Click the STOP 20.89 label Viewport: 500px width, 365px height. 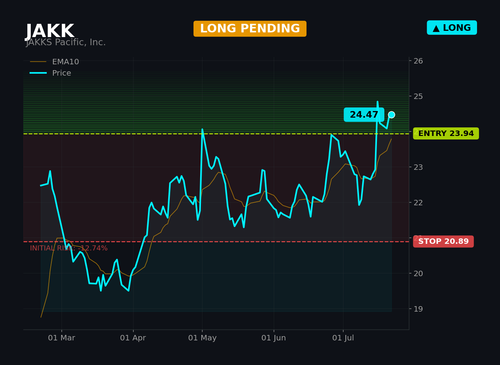(x=443, y=241)
